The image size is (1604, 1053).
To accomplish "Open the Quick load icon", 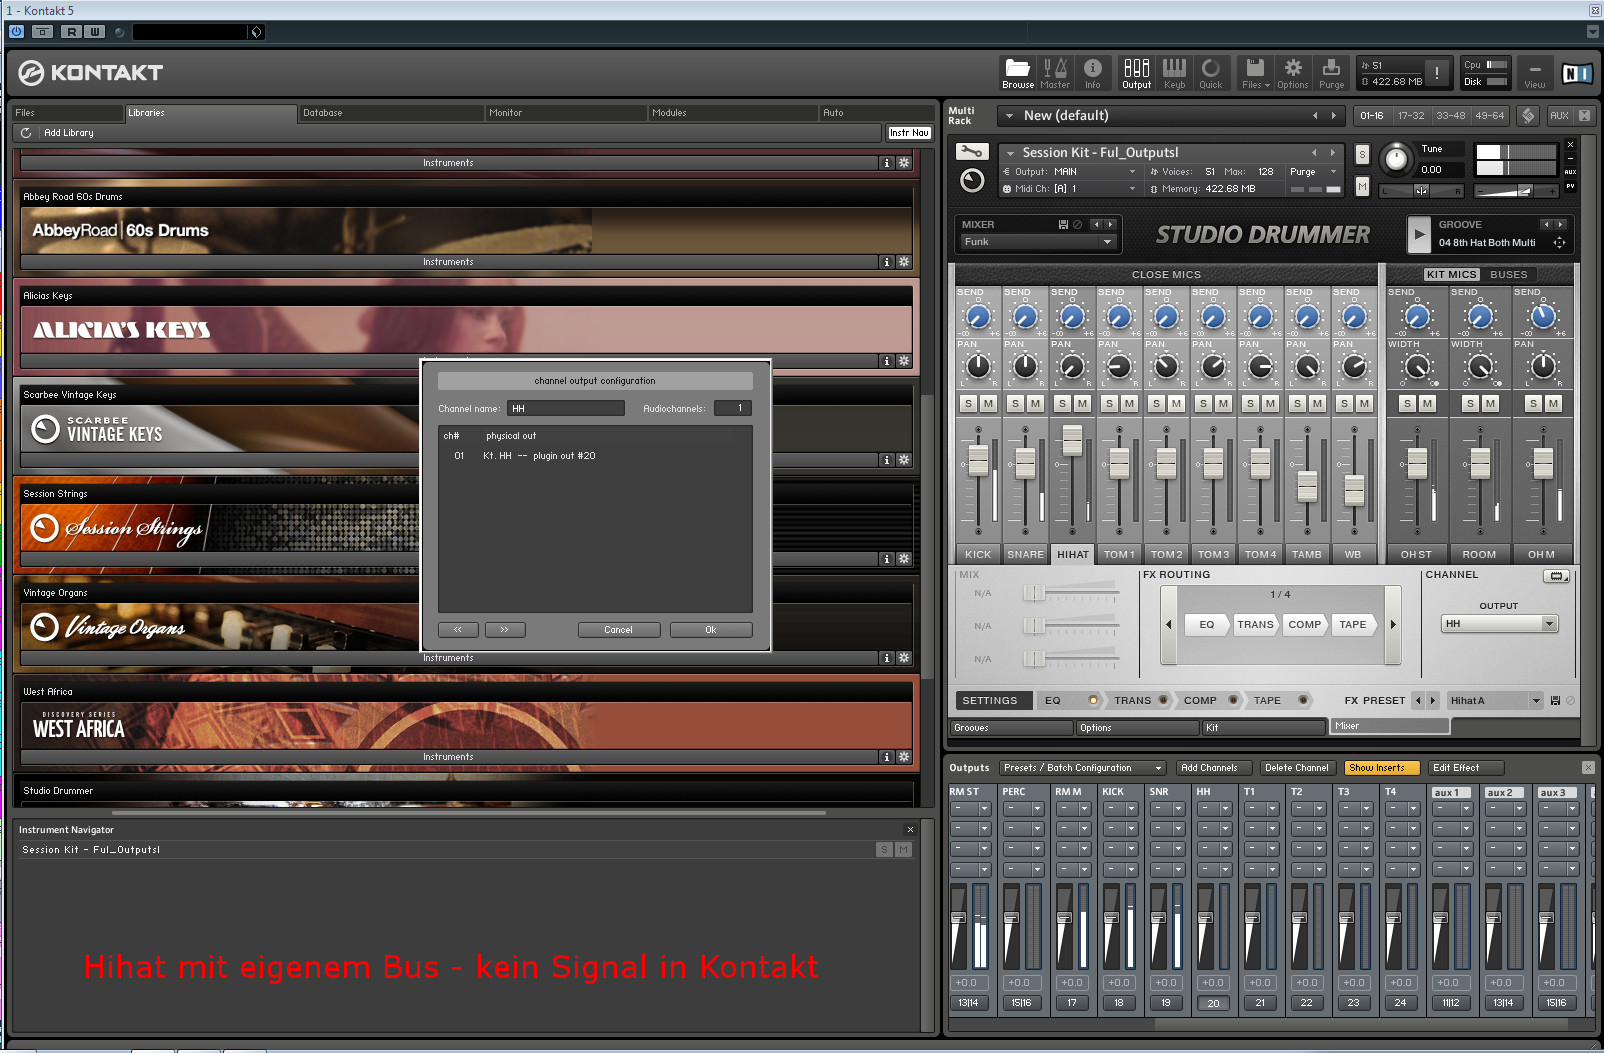I will coord(1211,73).
